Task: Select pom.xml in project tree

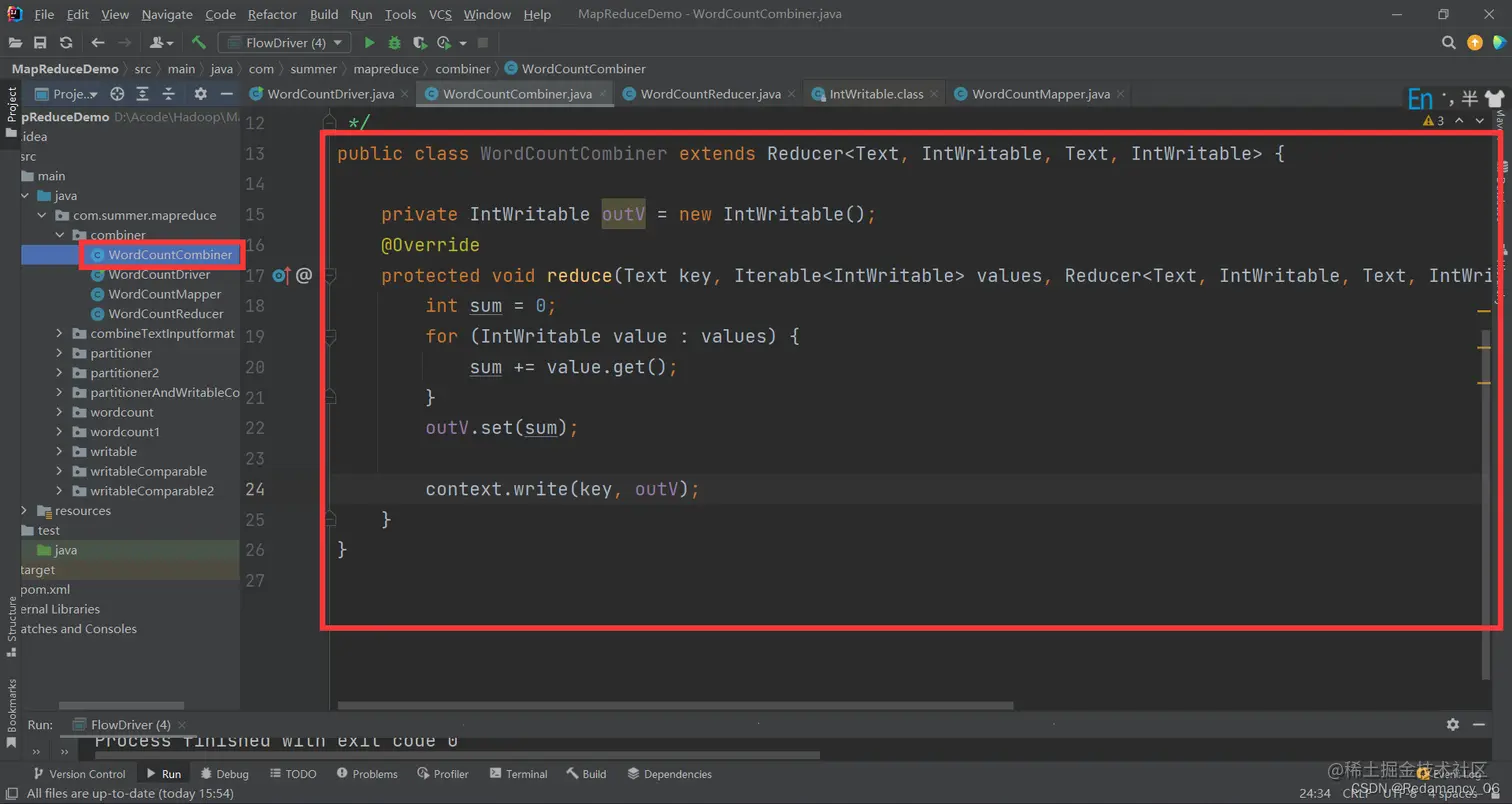Action: (45, 589)
